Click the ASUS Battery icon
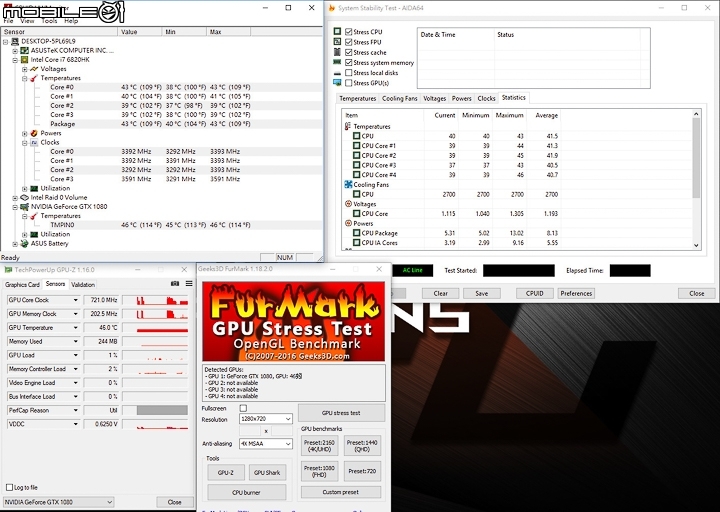This screenshot has width=720, height=512. tap(24, 243)
